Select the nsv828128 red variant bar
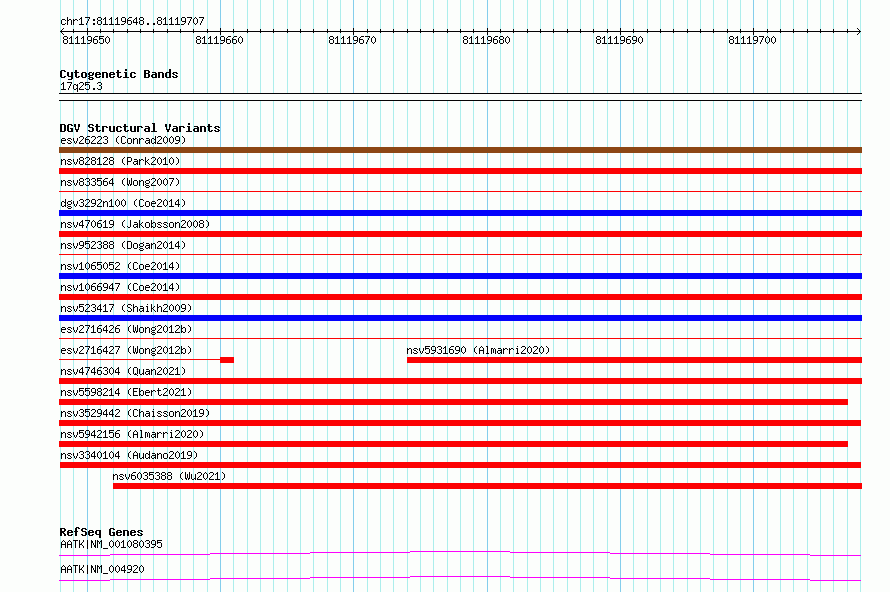 click(x=460, y=171)
